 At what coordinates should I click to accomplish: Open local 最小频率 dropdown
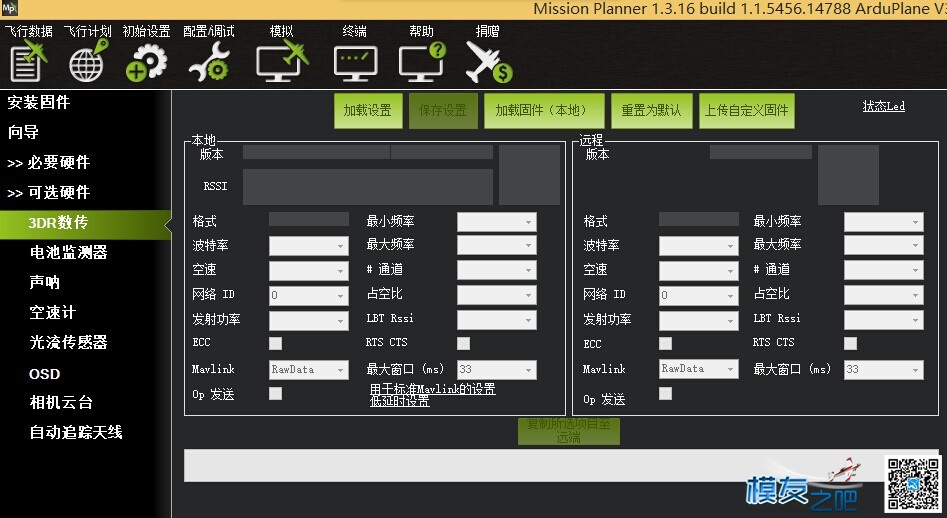click(x=496, y=222)
